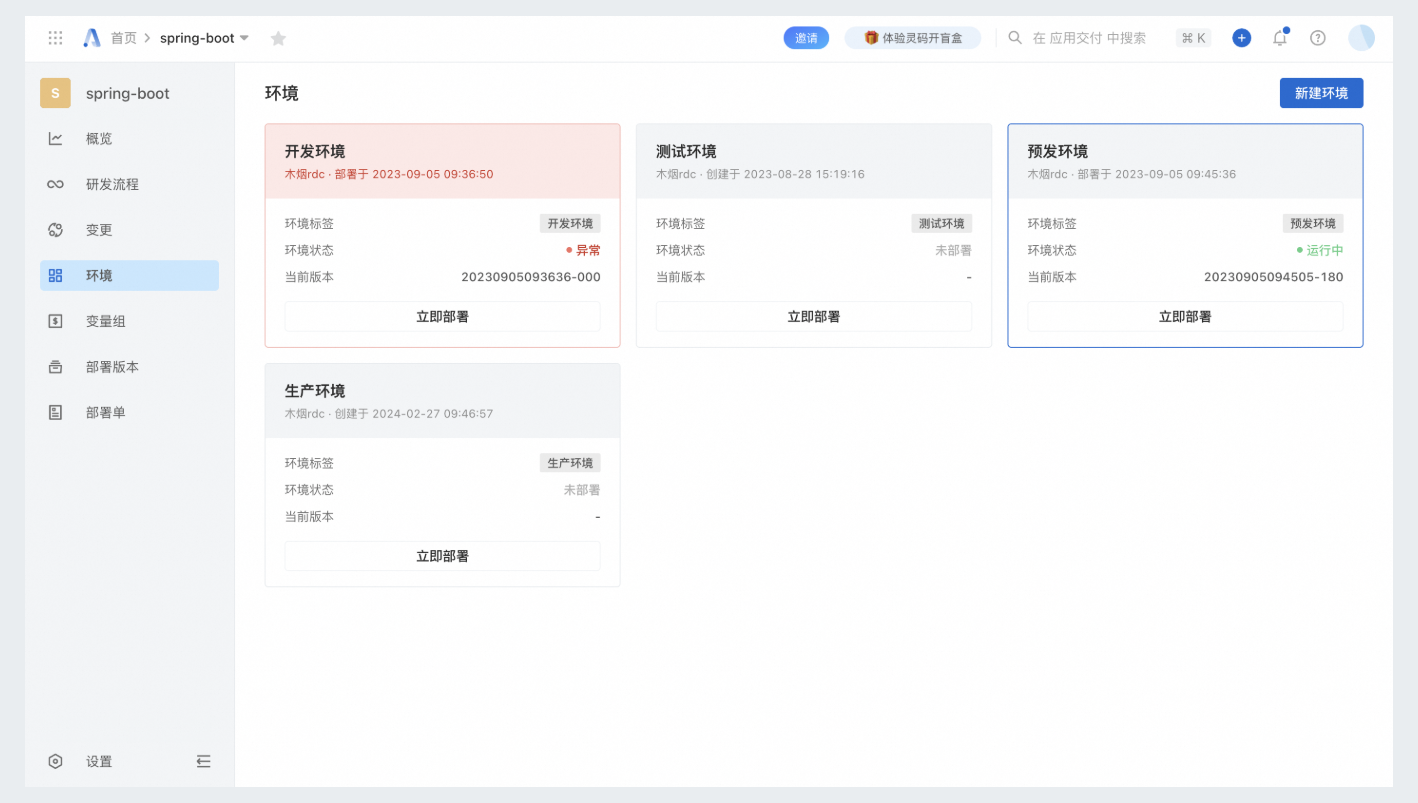
Task: Click the 预发环境 tag badge
Action: [x=1313, y=224]
